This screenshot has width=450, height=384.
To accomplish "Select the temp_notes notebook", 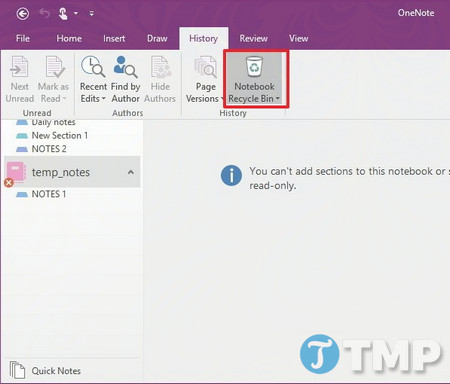I will (x=72, y=172).
